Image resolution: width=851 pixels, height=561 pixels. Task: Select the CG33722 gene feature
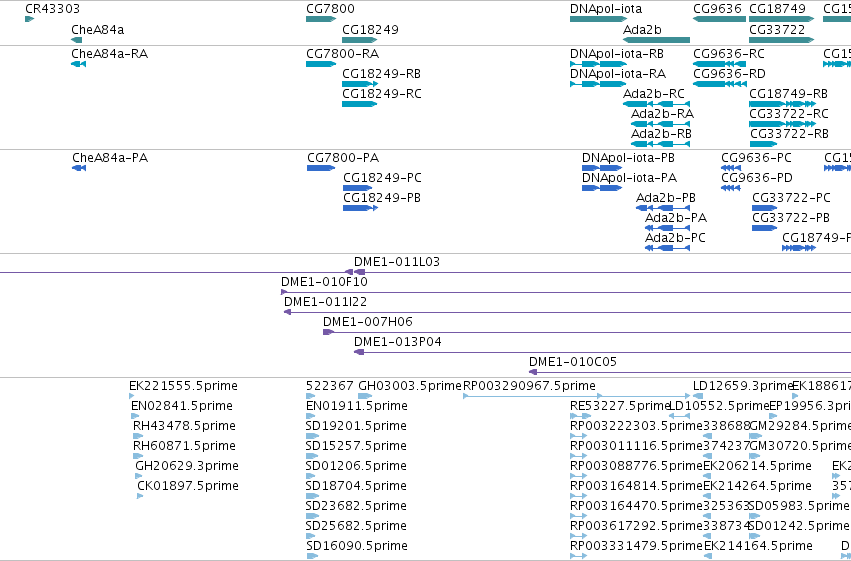tap(782, 40)
